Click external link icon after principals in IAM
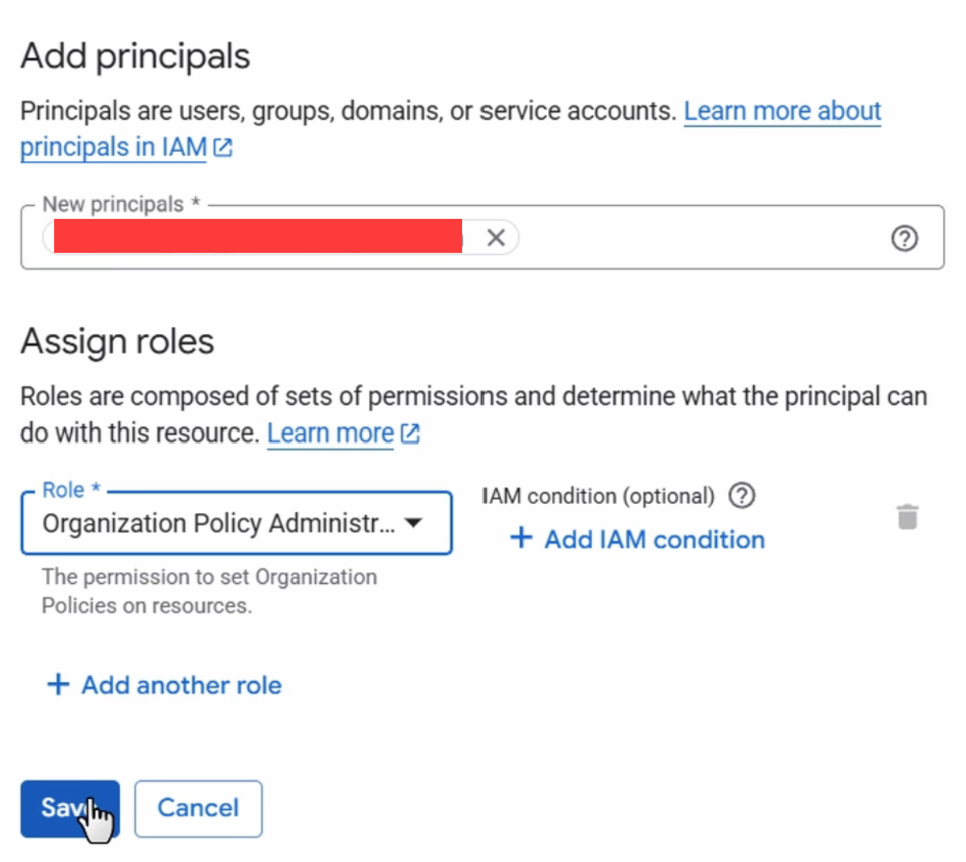Viewport: 966px width, 862px height. point(222,147)
